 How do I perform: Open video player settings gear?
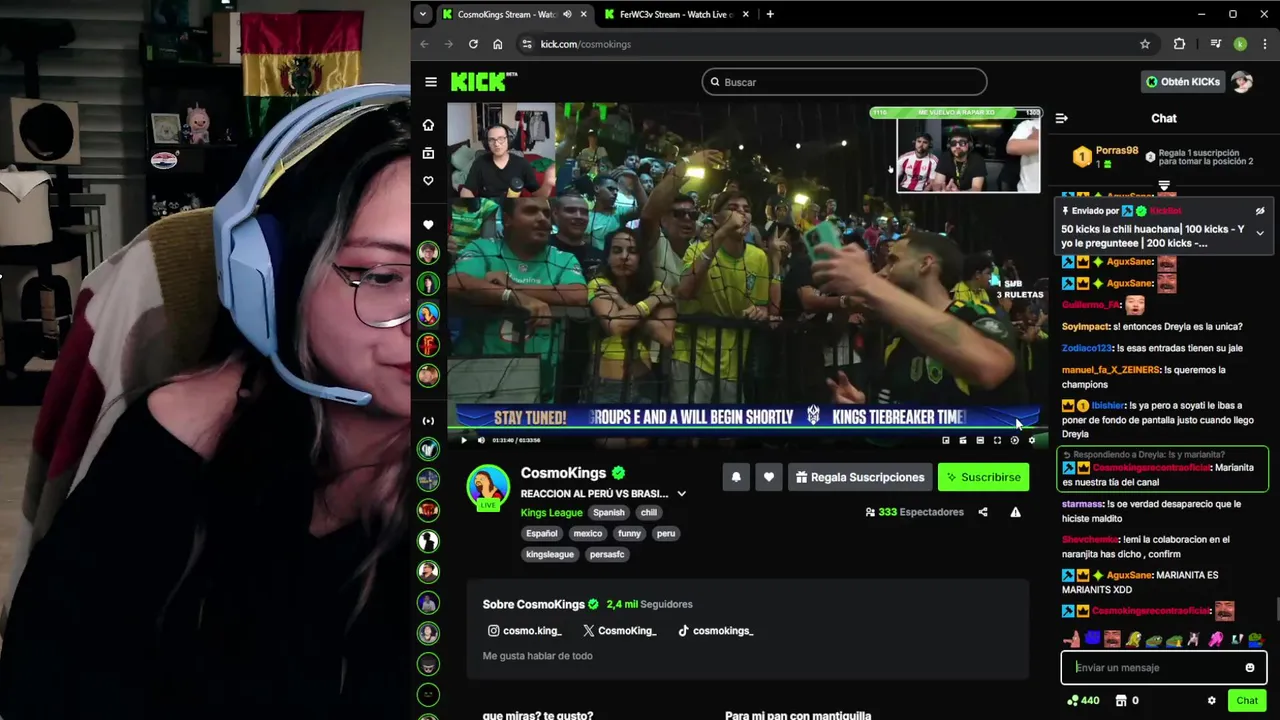[1032, 440]
